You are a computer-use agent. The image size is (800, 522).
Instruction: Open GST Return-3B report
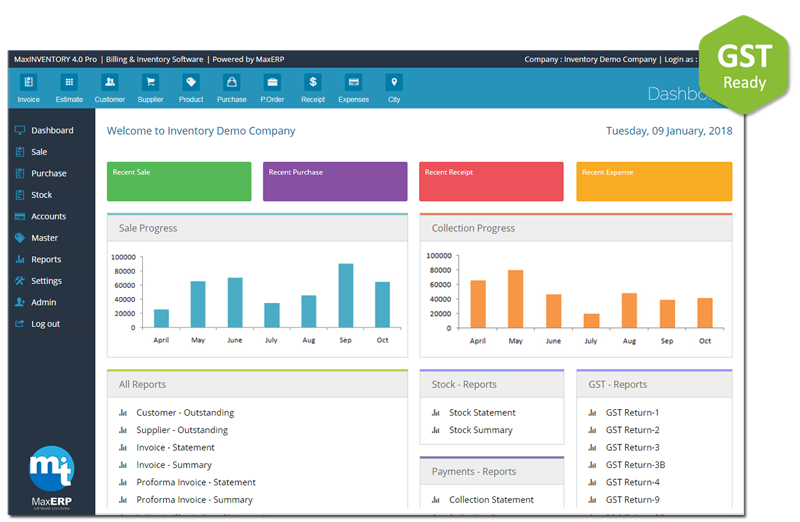(635, 465)
